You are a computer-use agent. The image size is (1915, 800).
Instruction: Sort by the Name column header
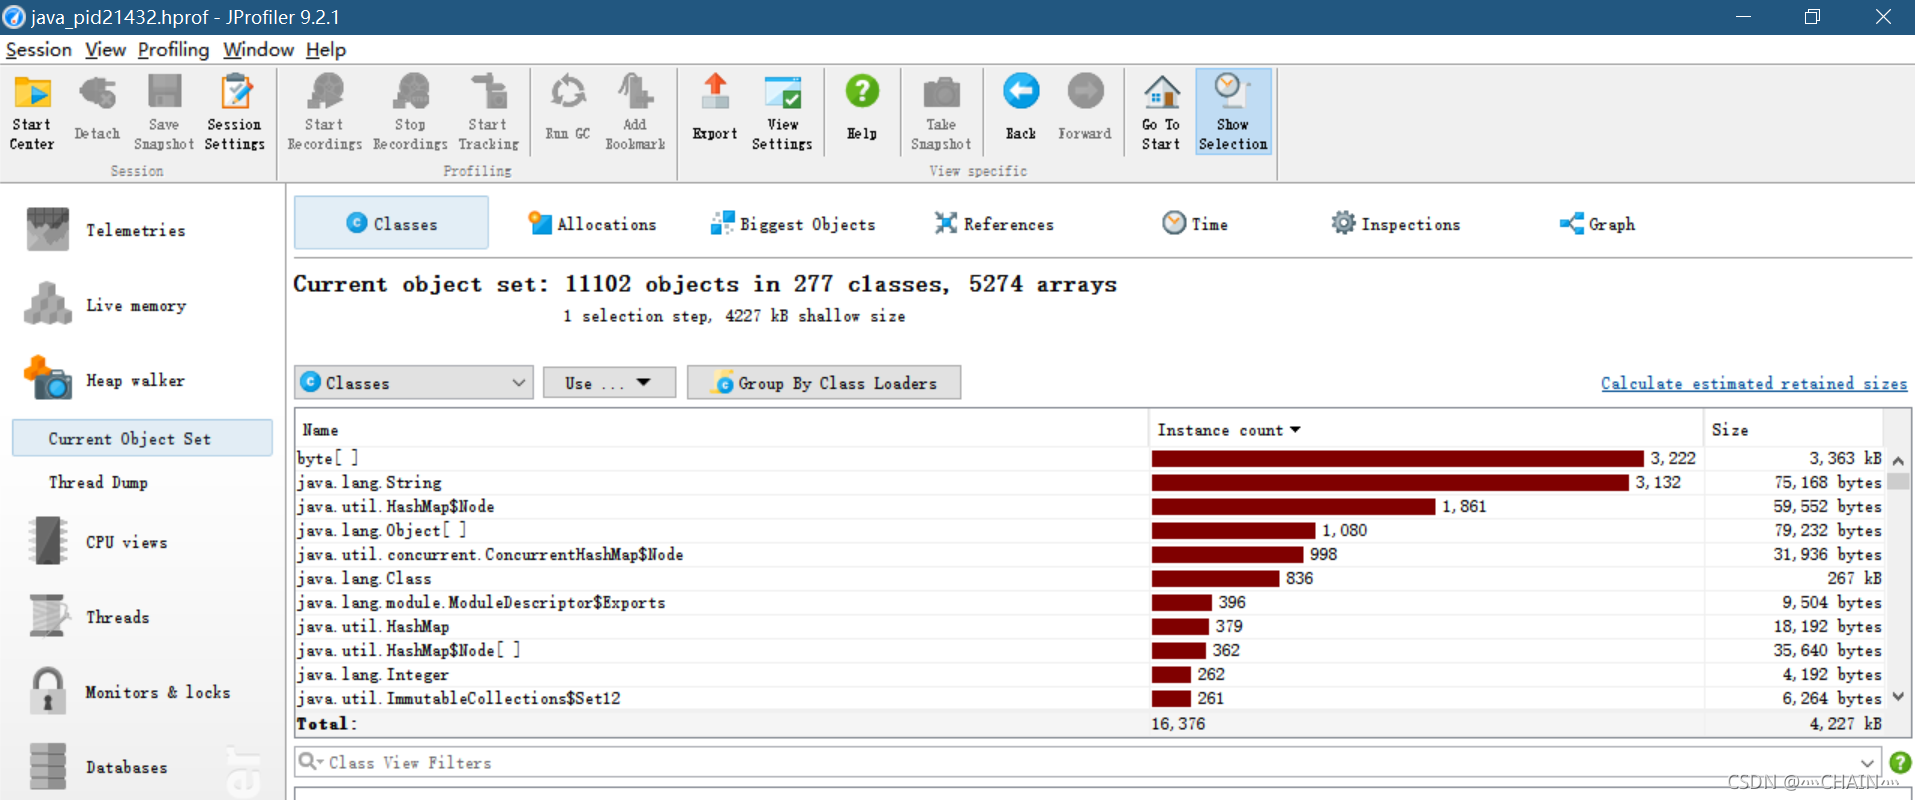[721, 429]
